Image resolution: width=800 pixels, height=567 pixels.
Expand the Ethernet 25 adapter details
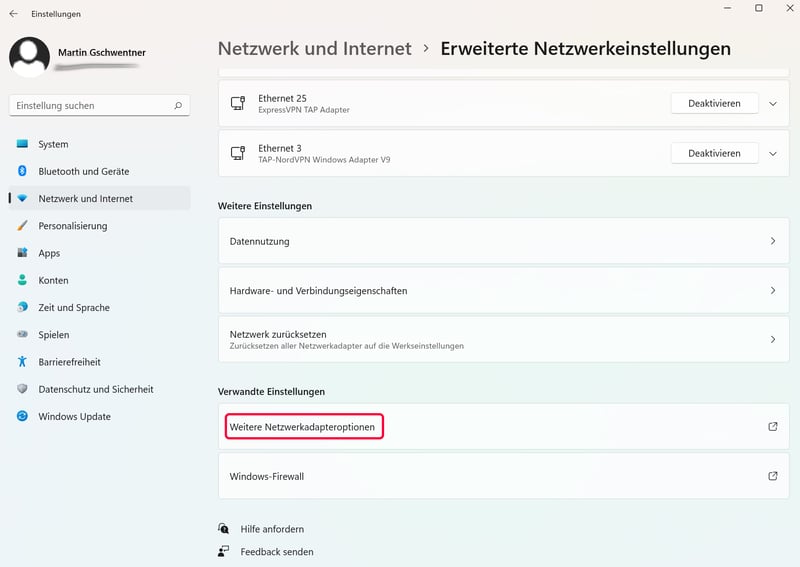pos(772,103)
